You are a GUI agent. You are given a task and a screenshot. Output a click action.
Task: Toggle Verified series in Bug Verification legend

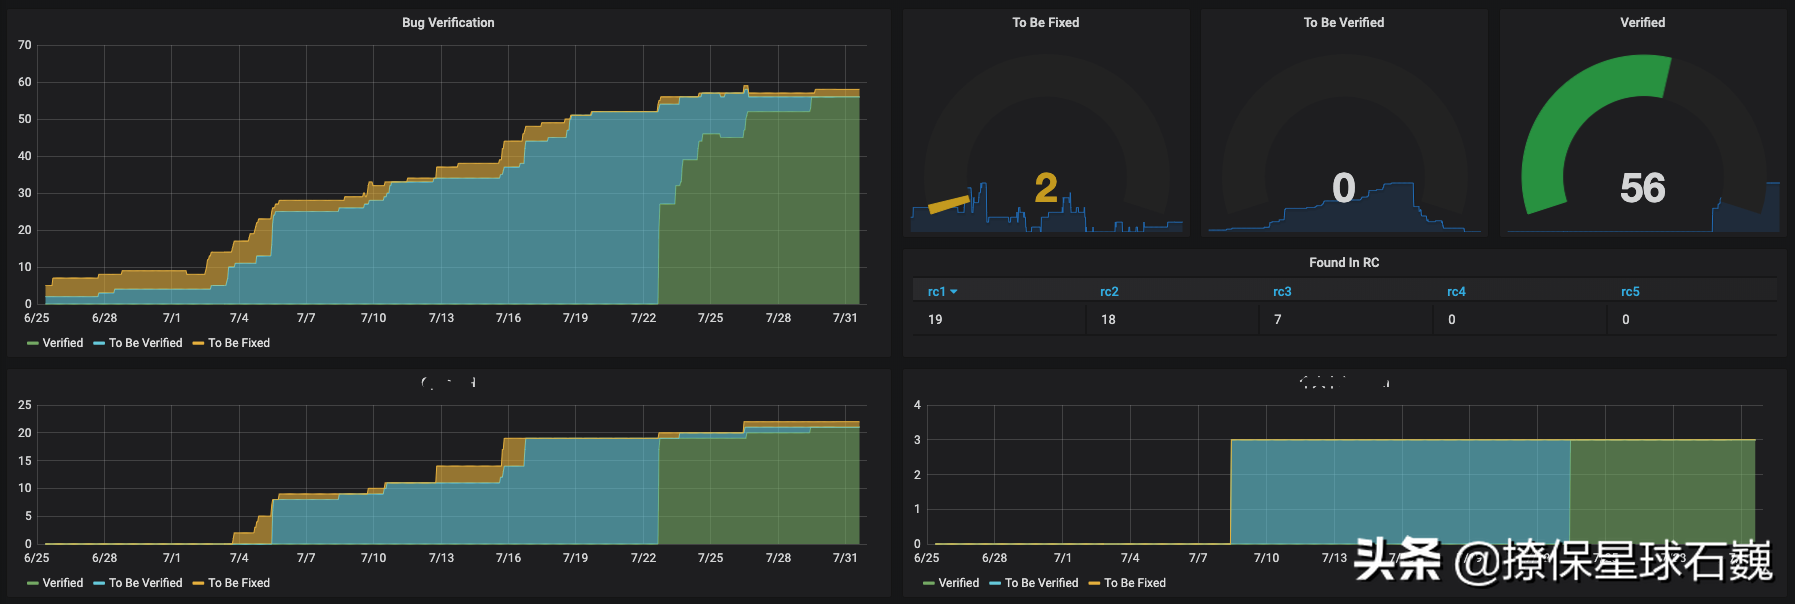(x=62, y=343)
